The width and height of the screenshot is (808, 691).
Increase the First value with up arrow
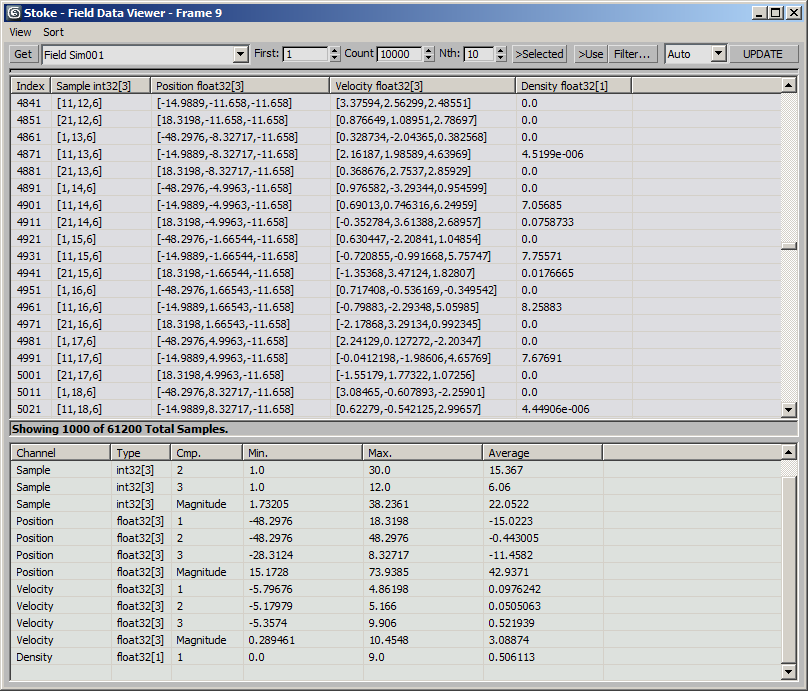click(x=334, y=50)
